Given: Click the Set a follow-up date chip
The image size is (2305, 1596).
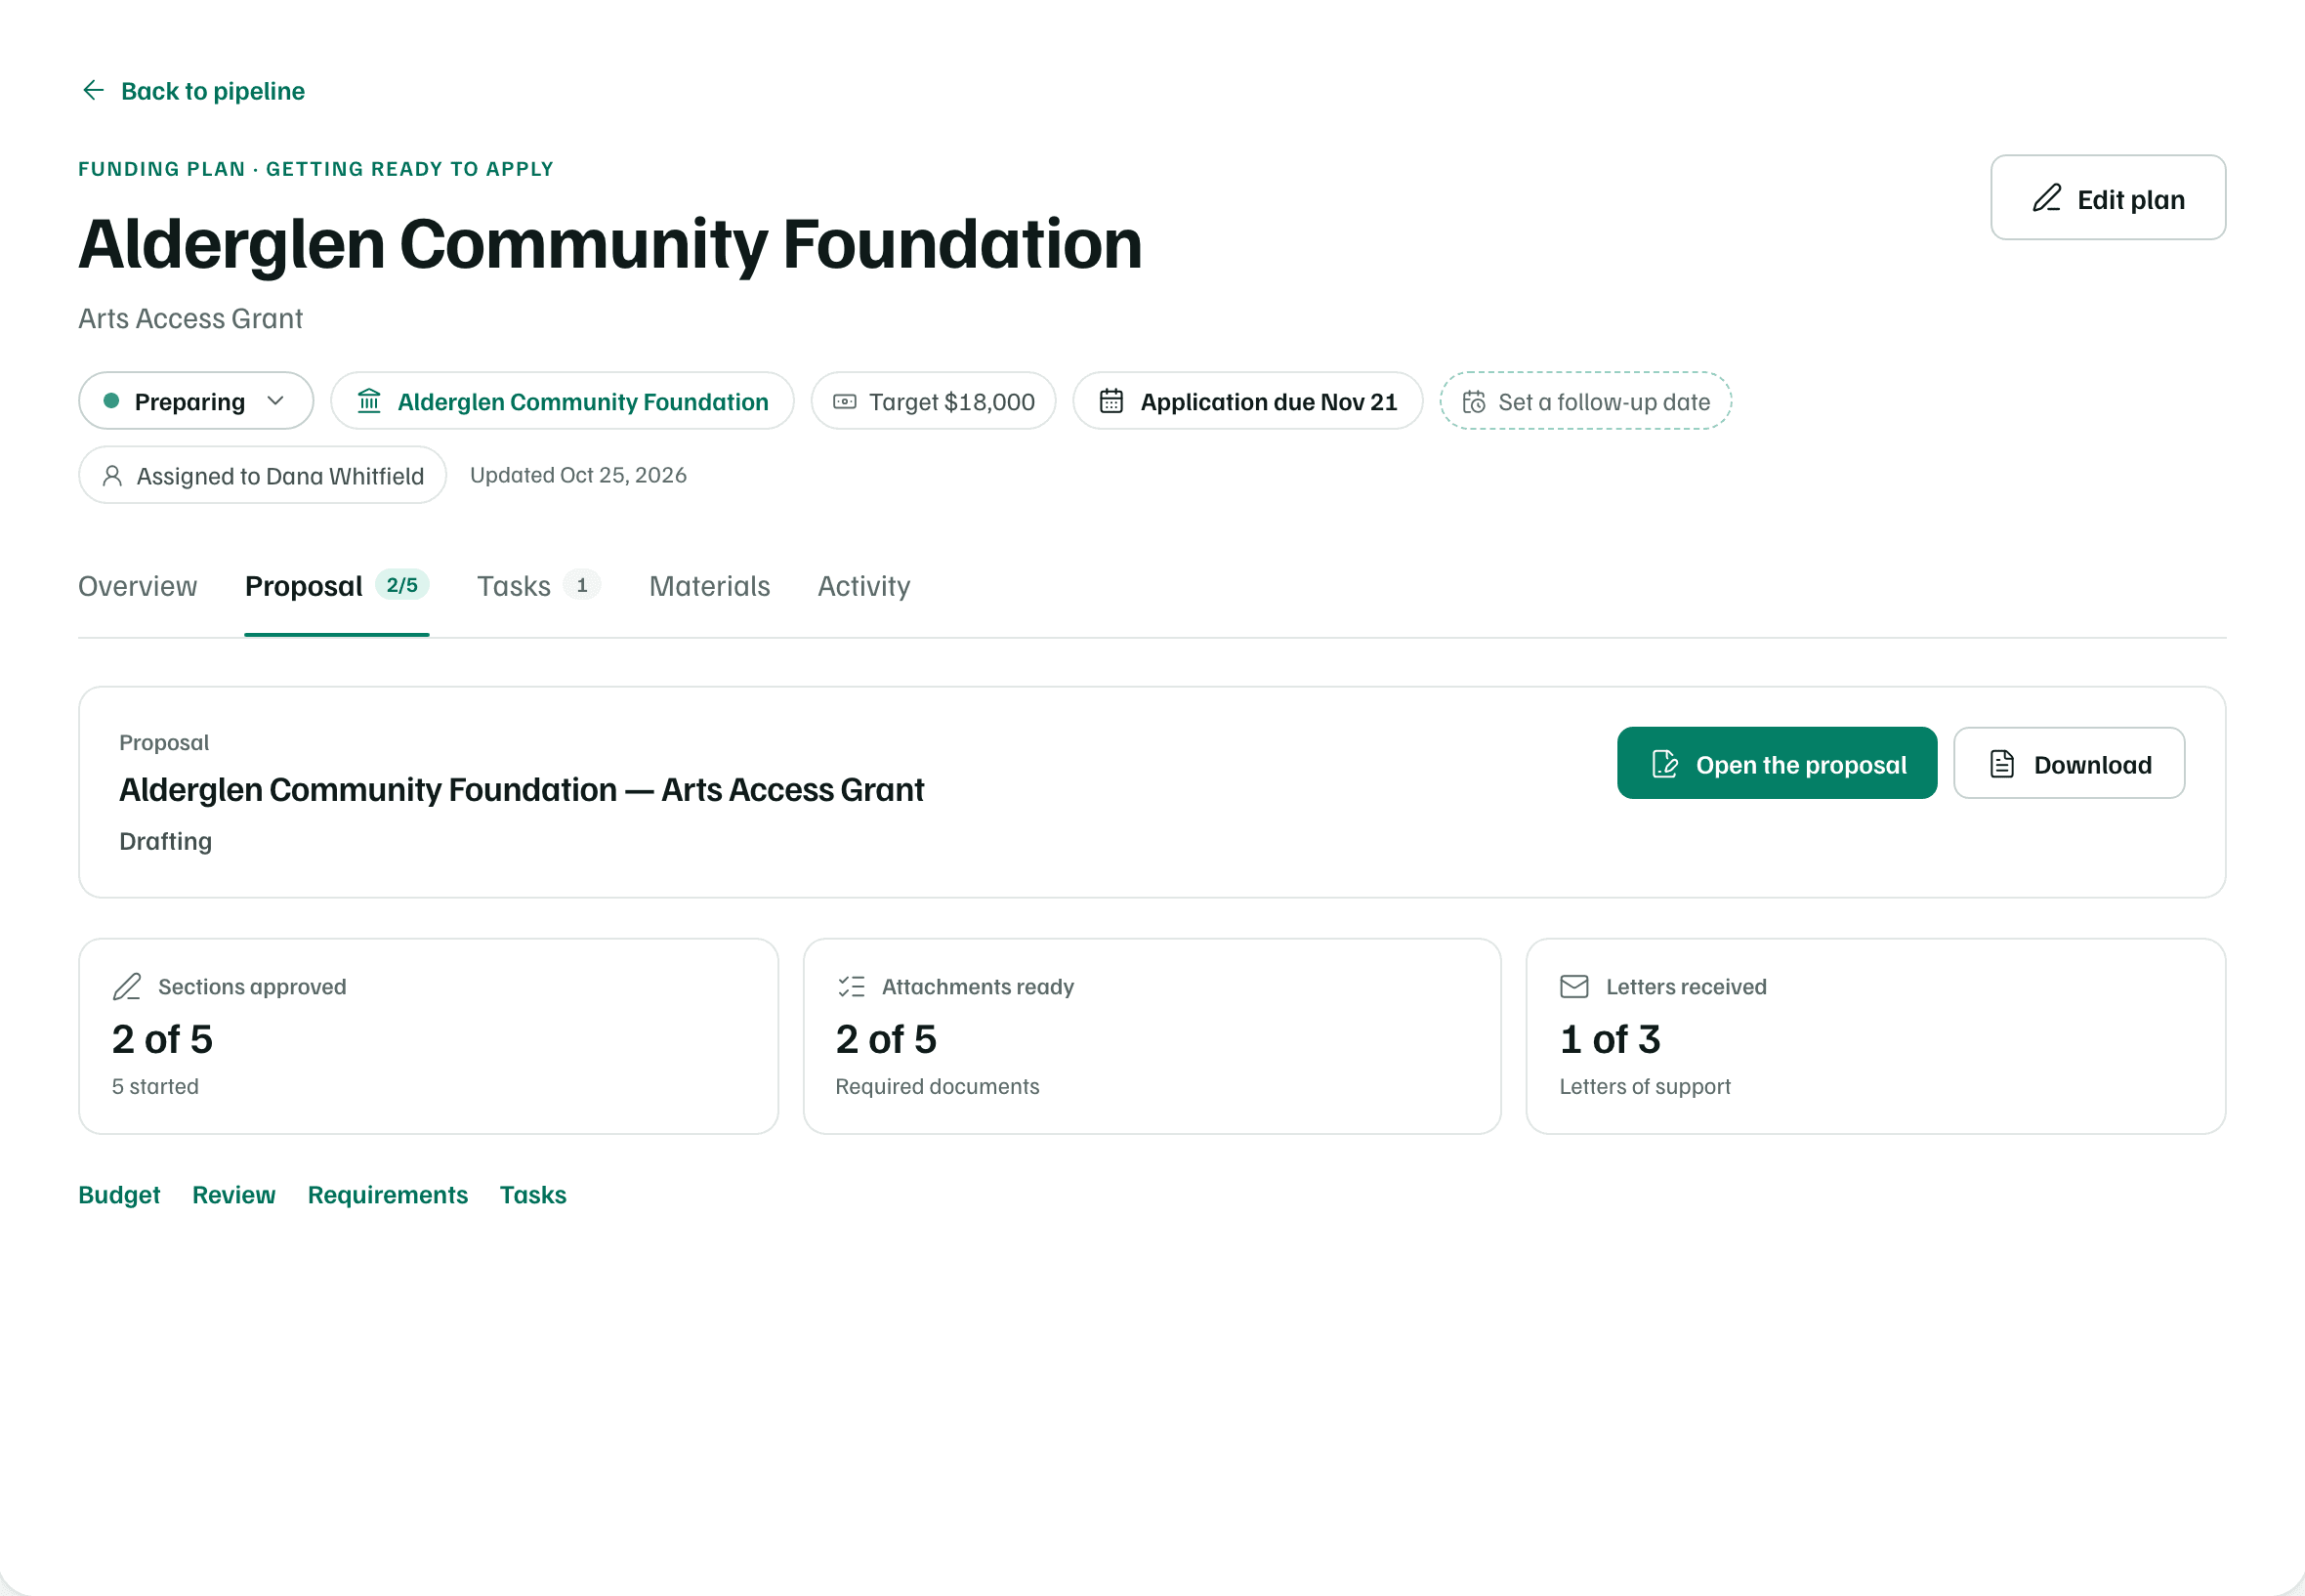Looking at the screenshot, I should 1585,401.
